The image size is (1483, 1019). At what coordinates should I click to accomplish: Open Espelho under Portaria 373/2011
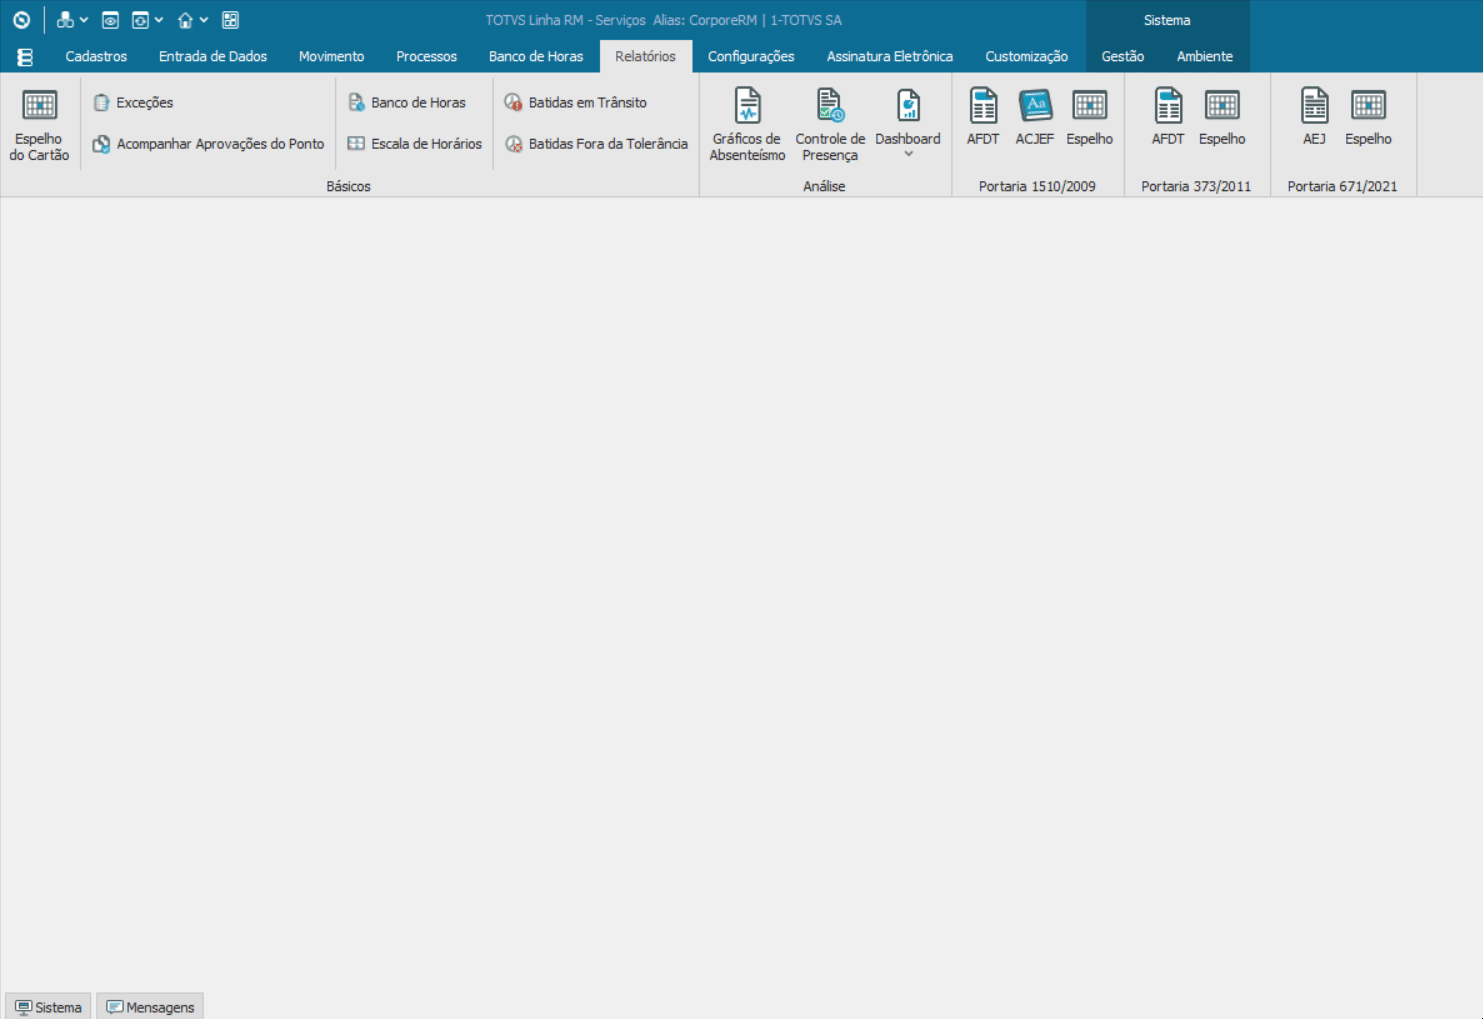tap(1222, 118)
